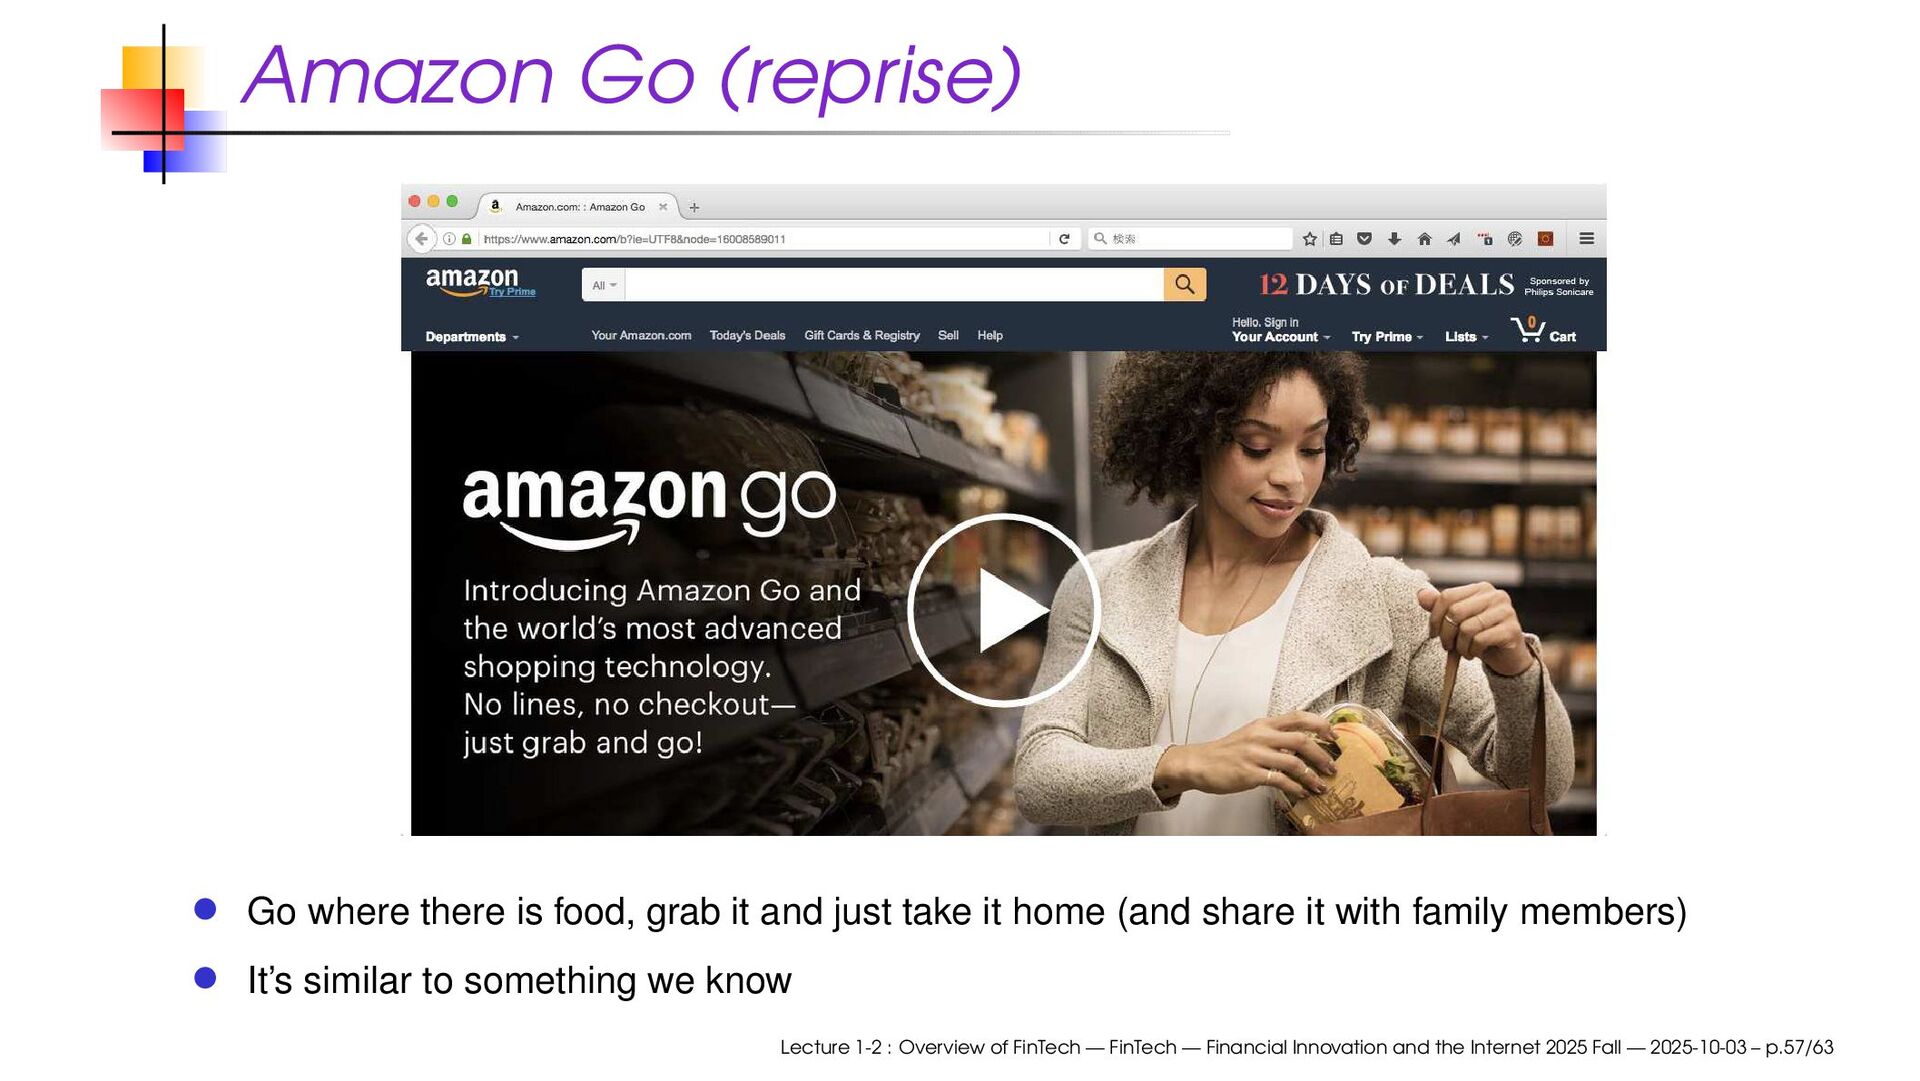Bookmark this page with the star icon
The image size is (1920, 1081).
point(1310,239)
